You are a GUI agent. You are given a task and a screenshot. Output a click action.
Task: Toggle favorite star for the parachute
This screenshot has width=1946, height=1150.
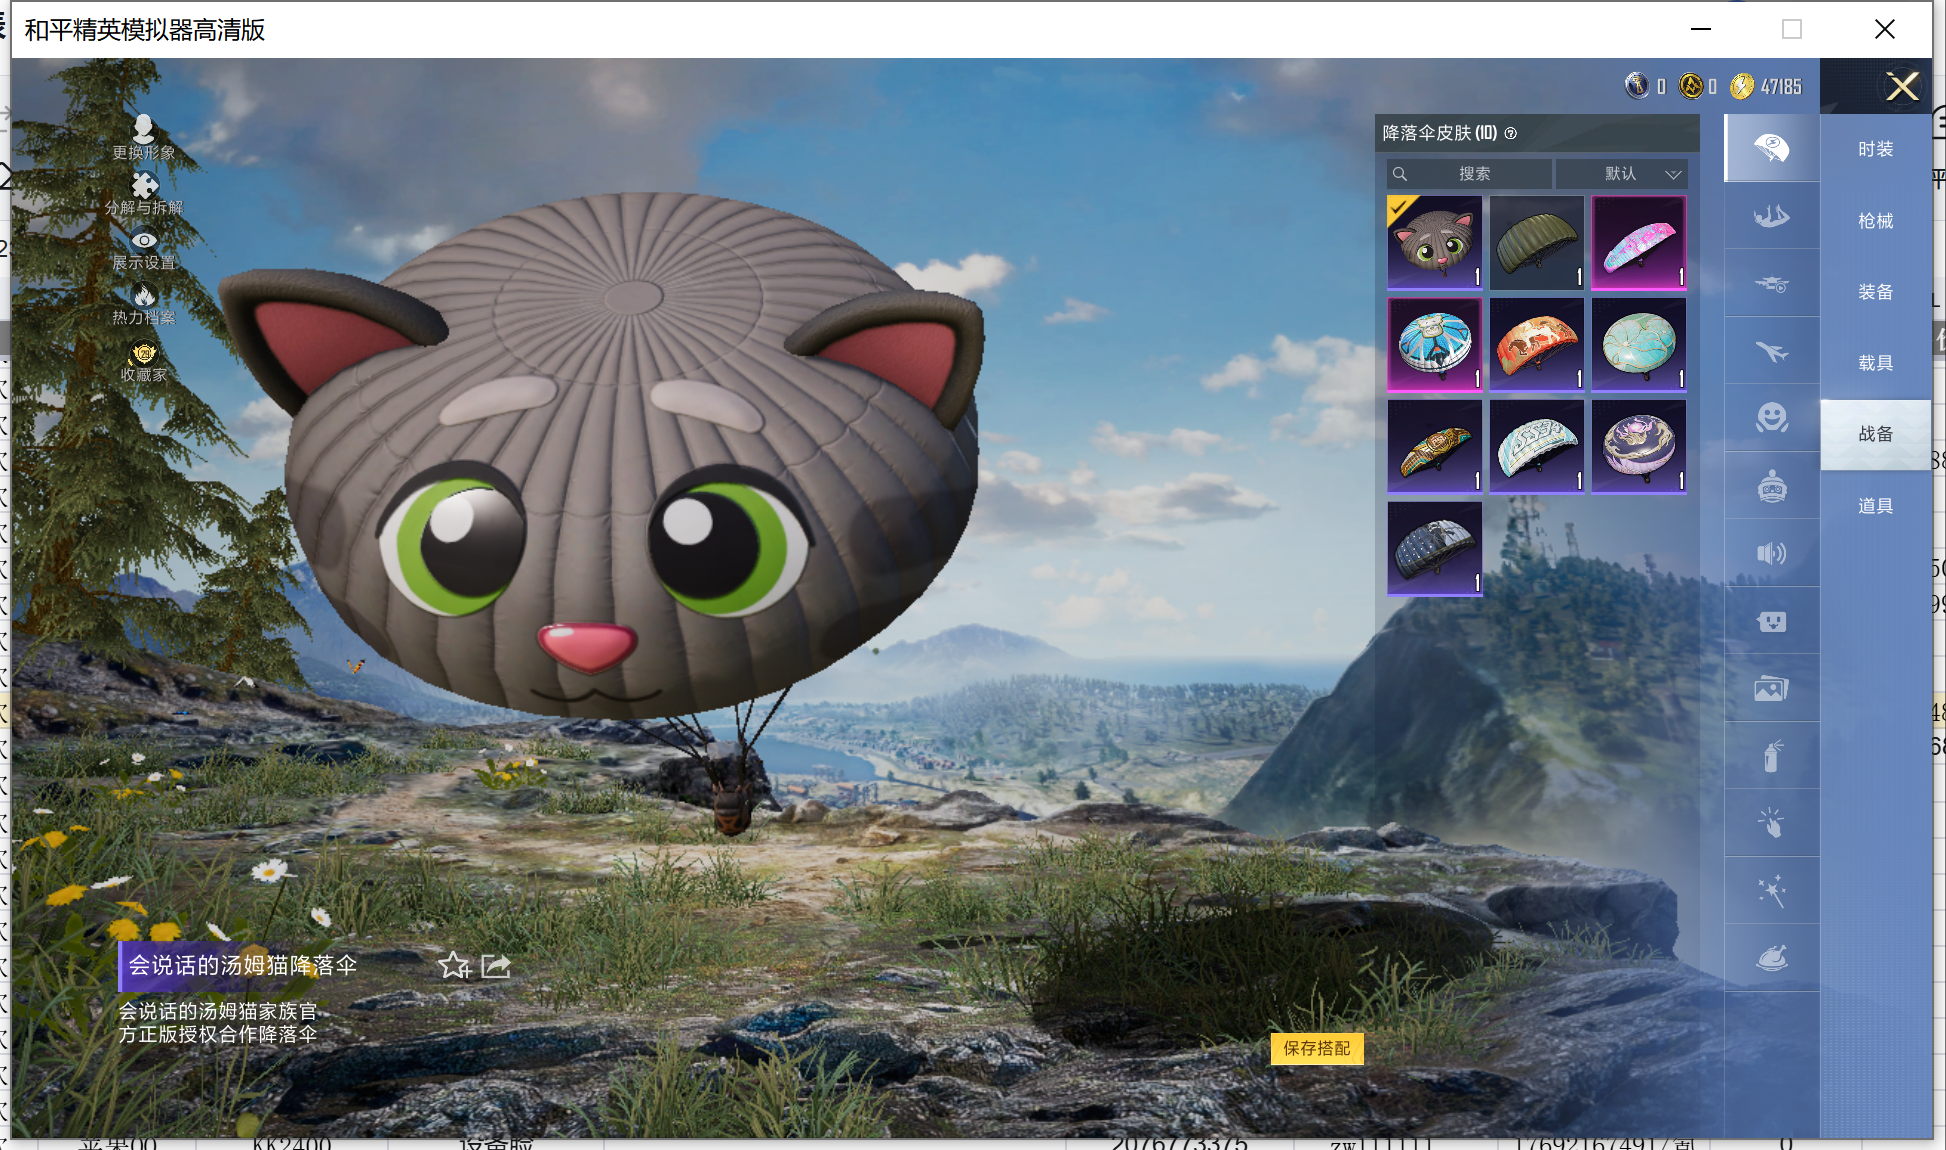point(454,965)
